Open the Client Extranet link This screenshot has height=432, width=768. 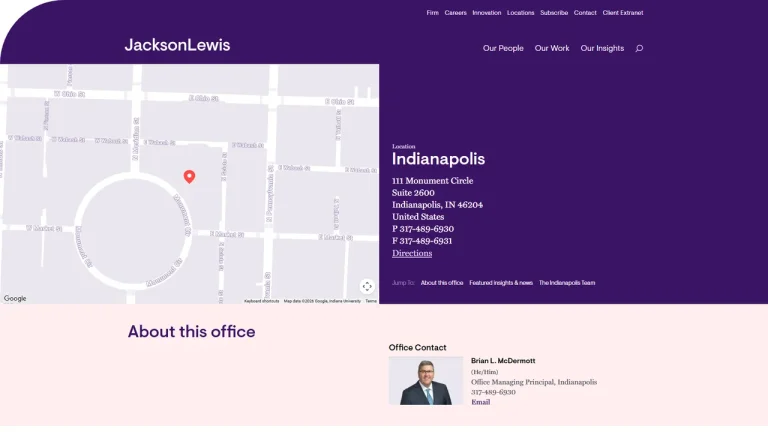coord(623,13)
